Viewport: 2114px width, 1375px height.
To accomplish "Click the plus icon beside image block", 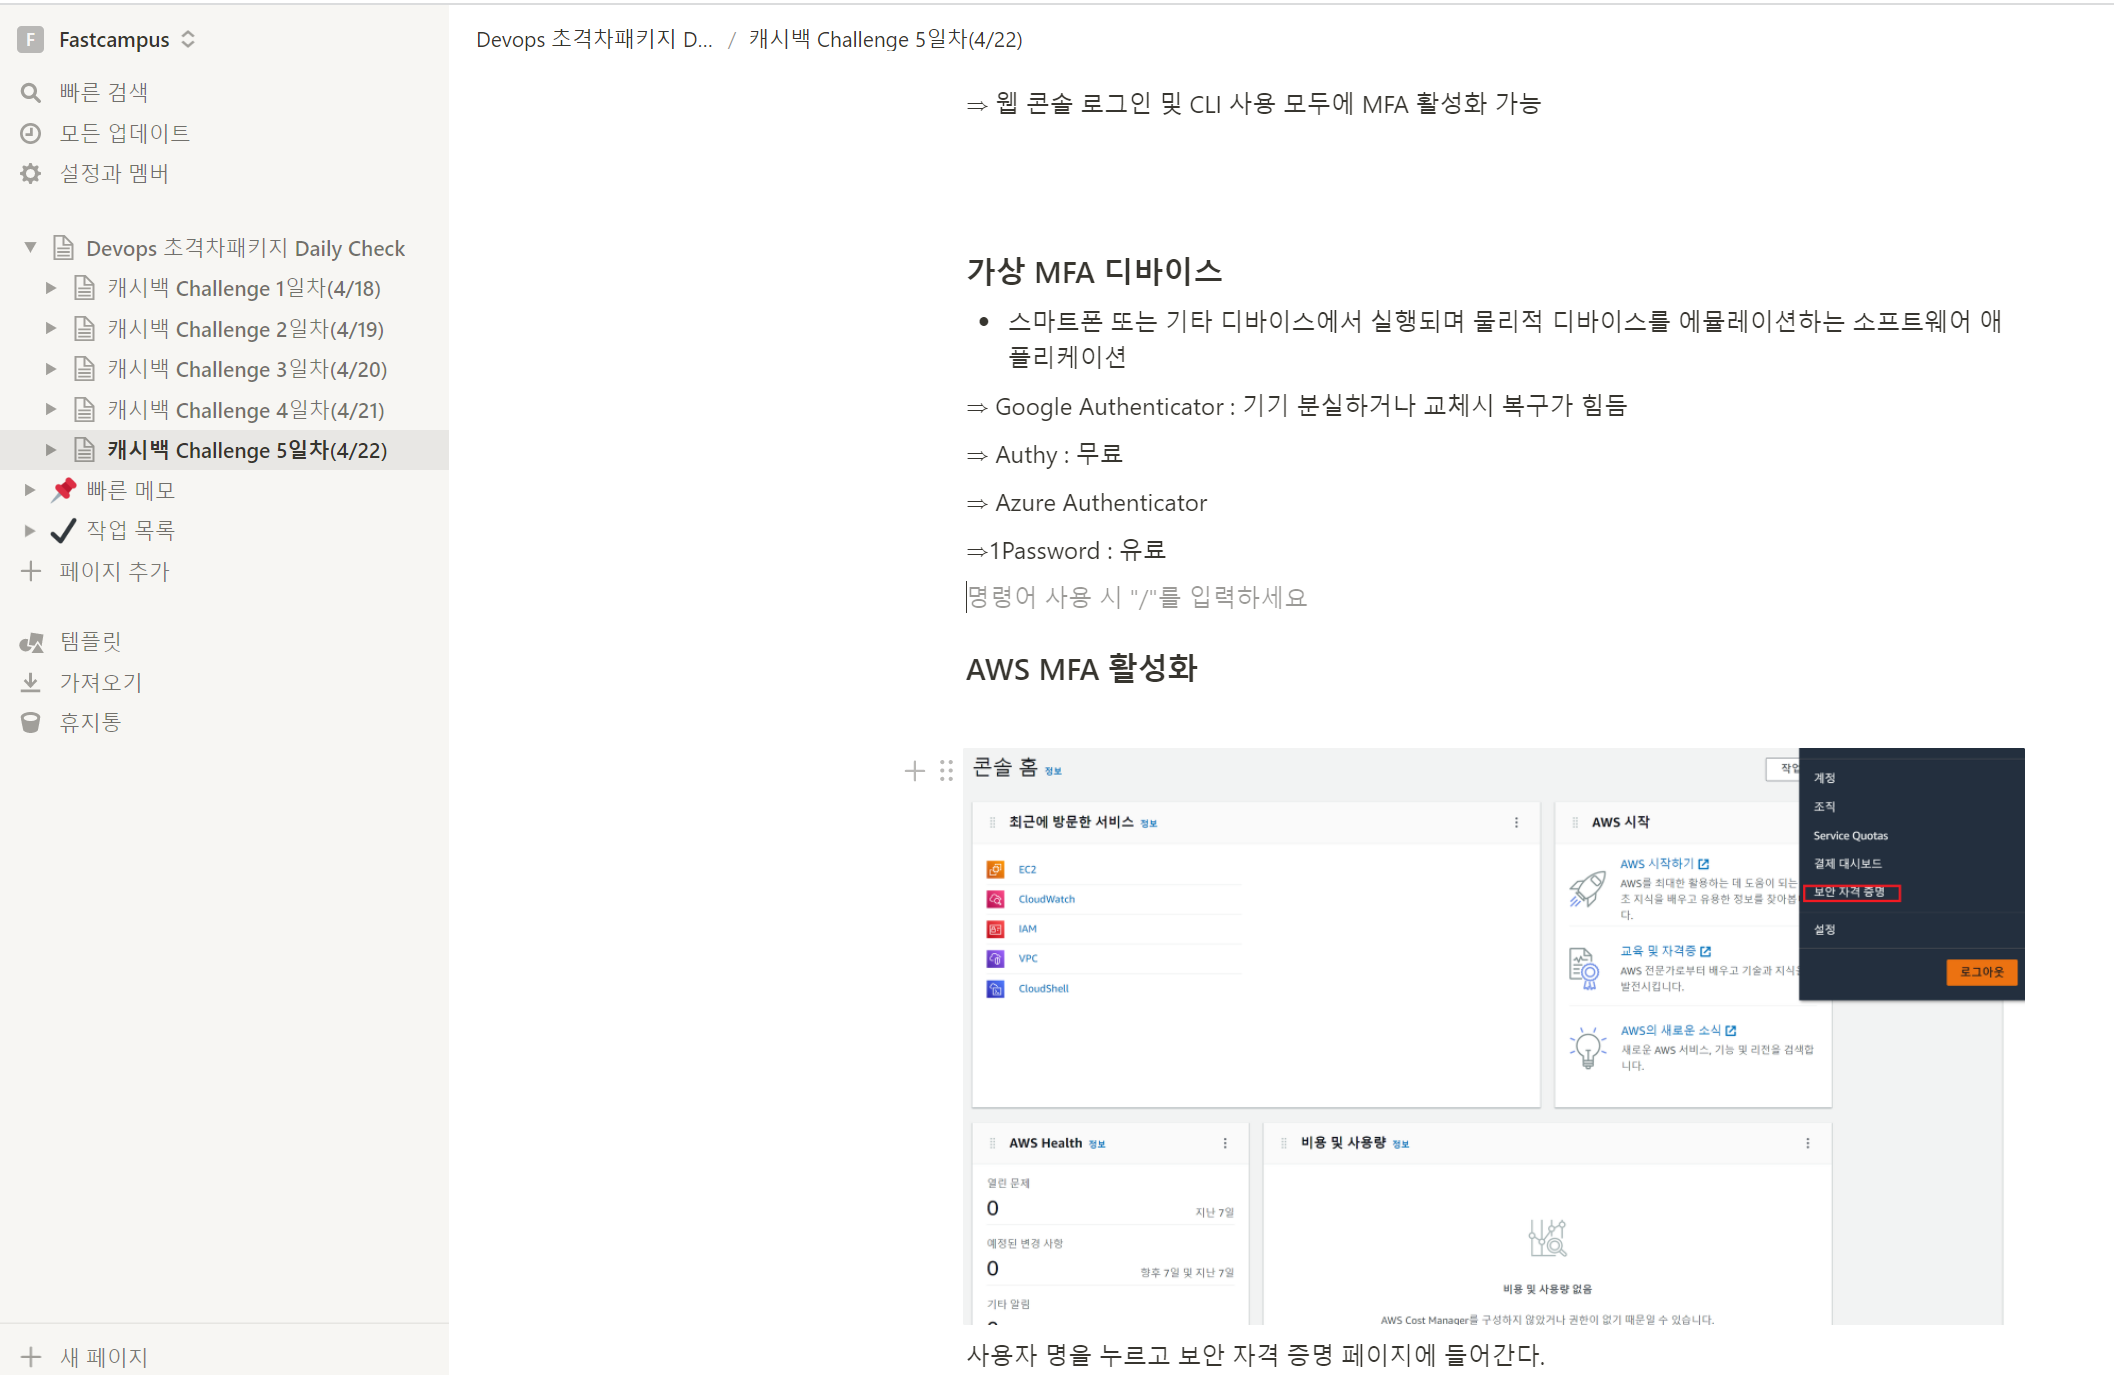I will coord(914,771).
